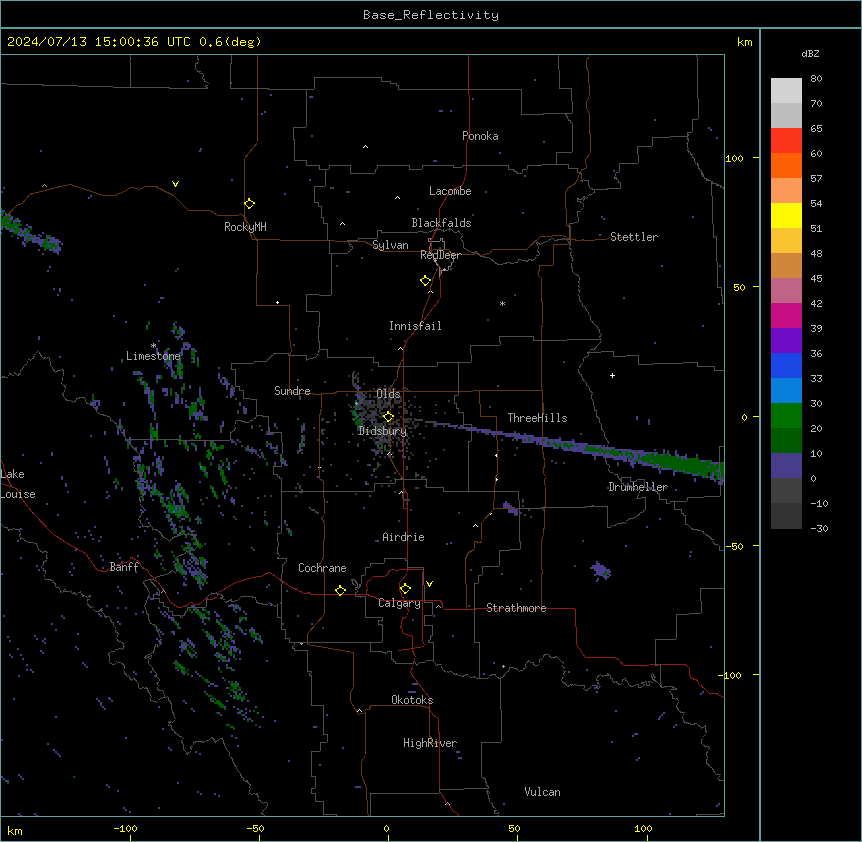The width and height of the screenshot is (862, 842).
Task: Click the Stettler town label
Action: tap(633, 237)
